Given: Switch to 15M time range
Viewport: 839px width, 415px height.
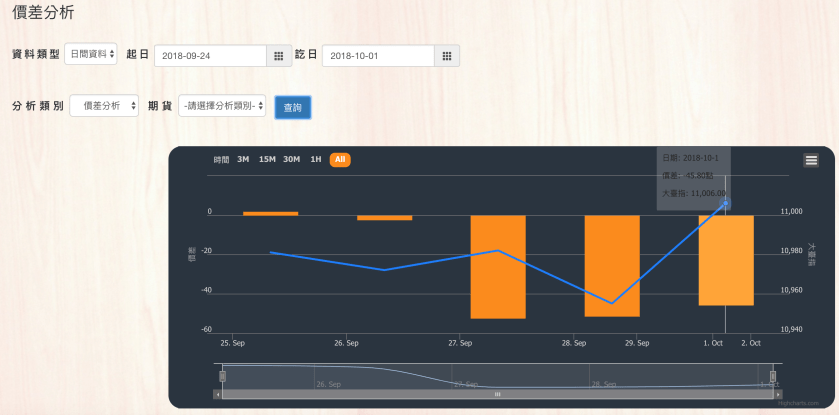Looking at the screenshot, I should [x=267, y=160].
